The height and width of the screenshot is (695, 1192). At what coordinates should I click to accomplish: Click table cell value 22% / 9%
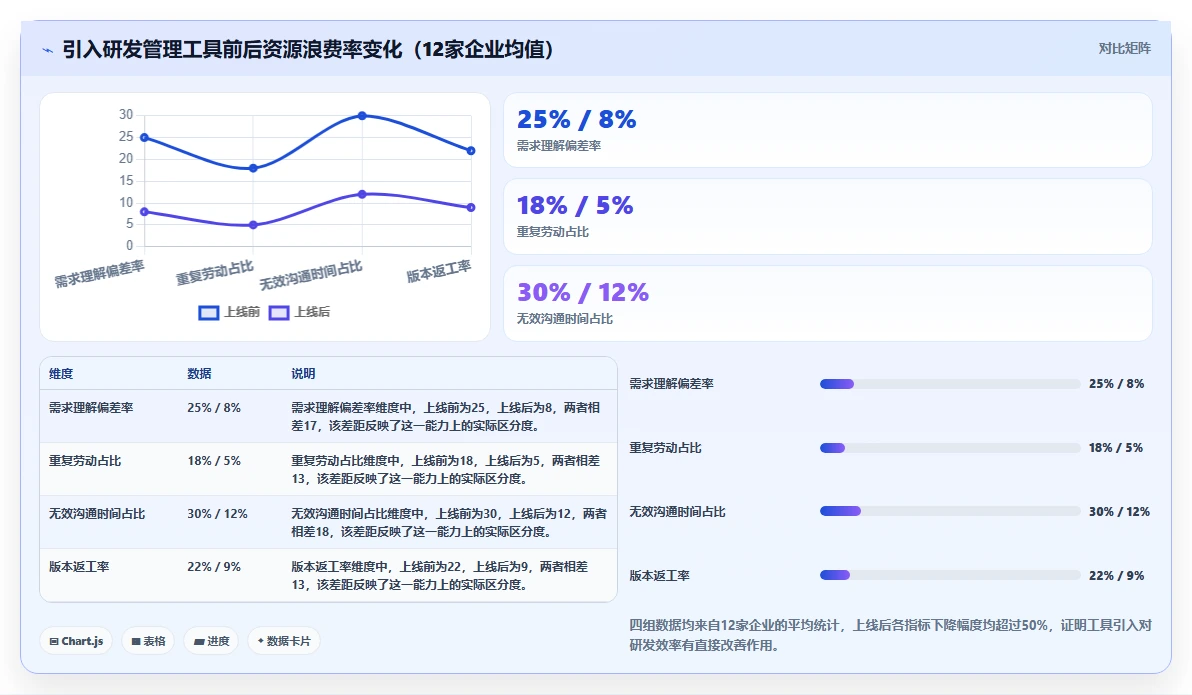(x=214, y=567)
